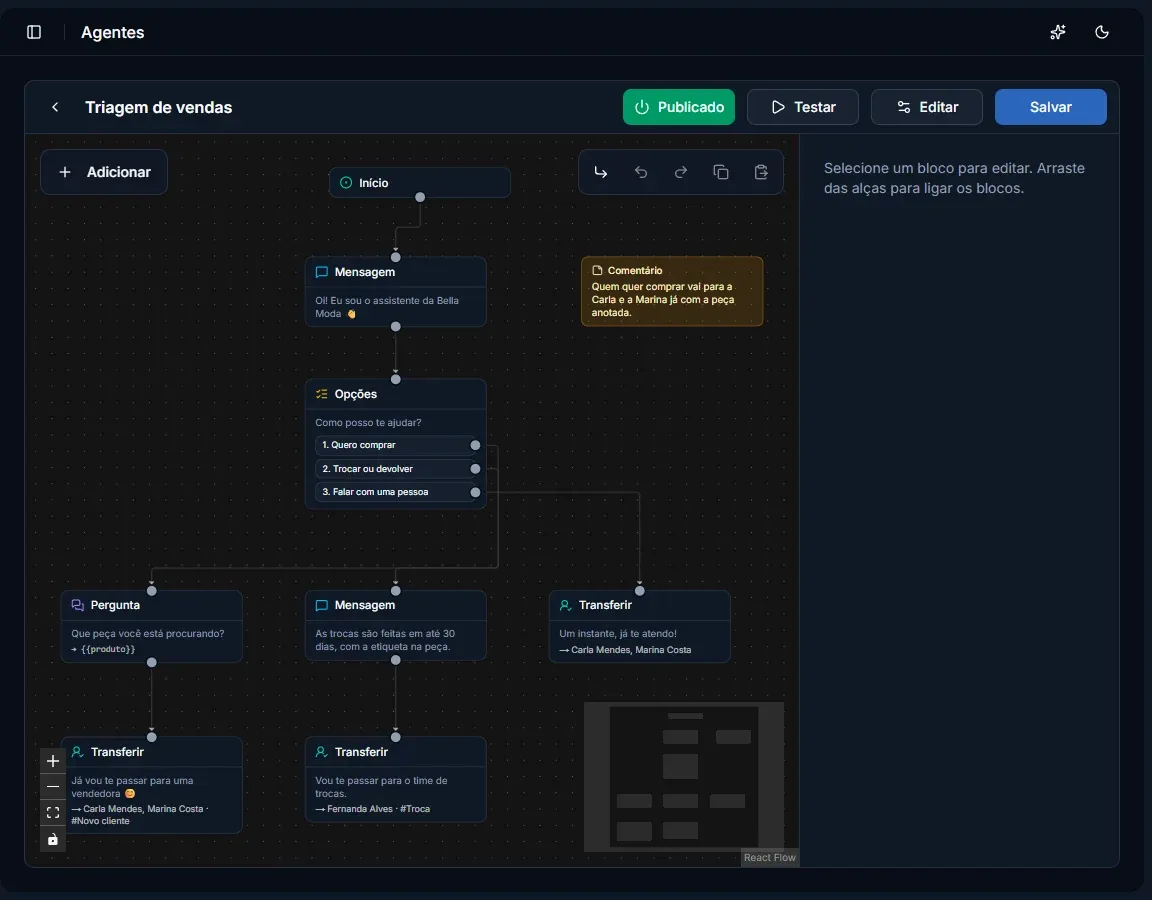Click the Início circle icon
Screen dimensions: 1152x900
pyautogui.click(x=346, y=182)
